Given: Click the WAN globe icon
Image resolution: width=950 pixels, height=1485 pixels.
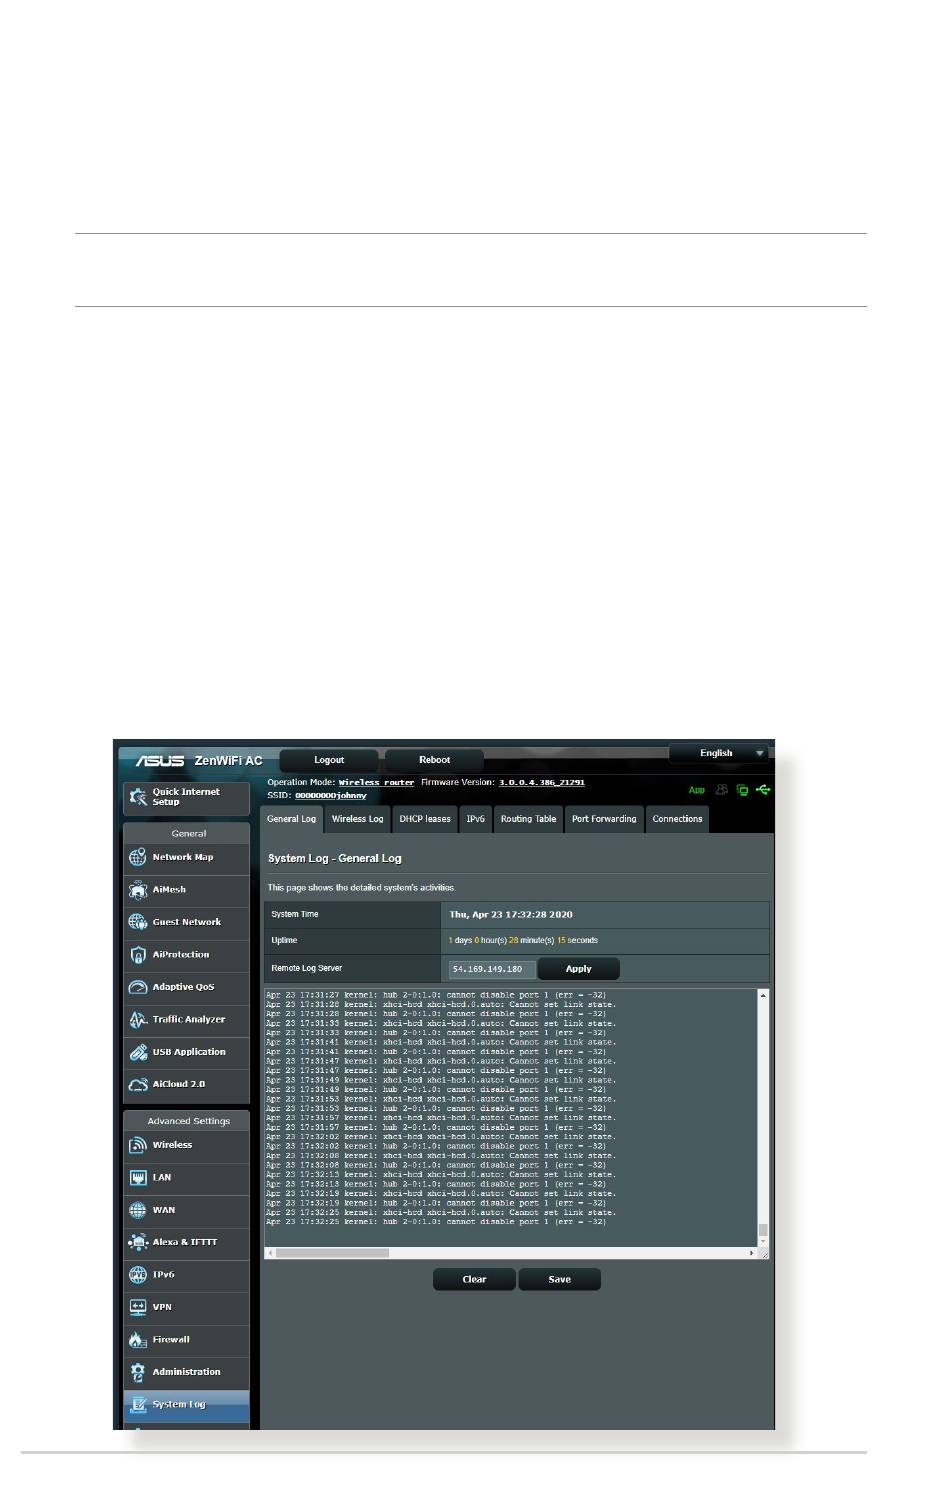Looking at the screenshot, I should (x=138, y=1210).
